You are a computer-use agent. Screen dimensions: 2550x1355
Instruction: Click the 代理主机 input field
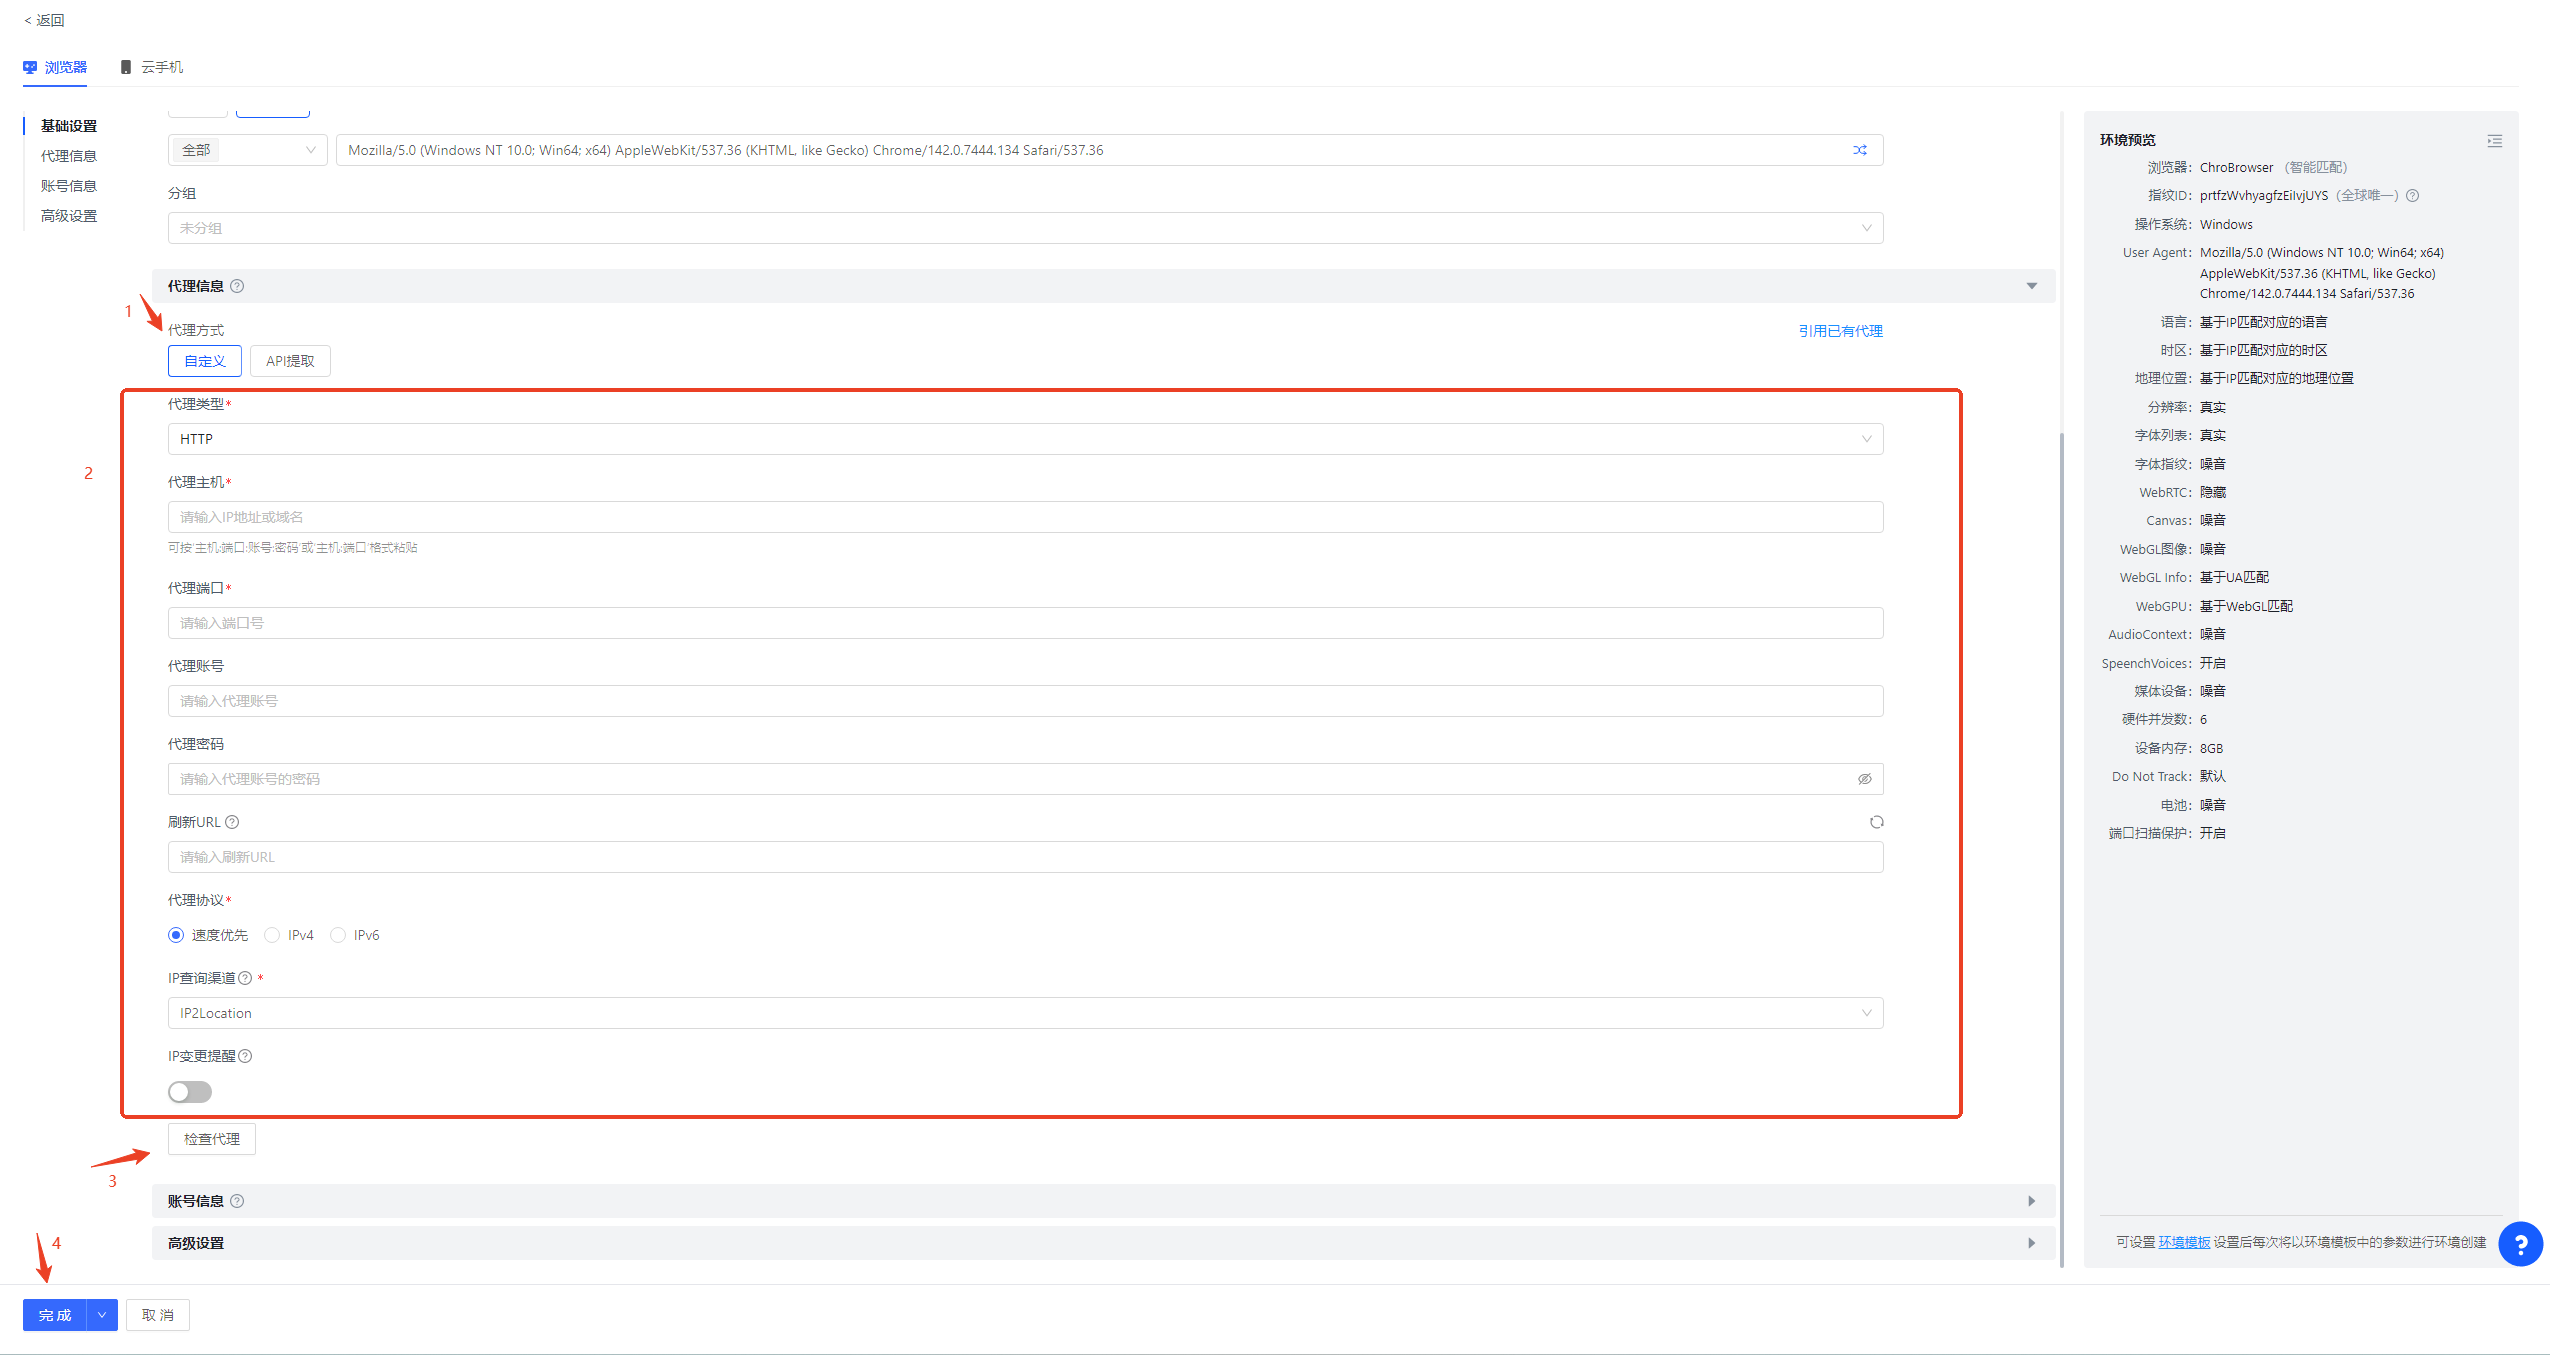(x=1025, y=517)
